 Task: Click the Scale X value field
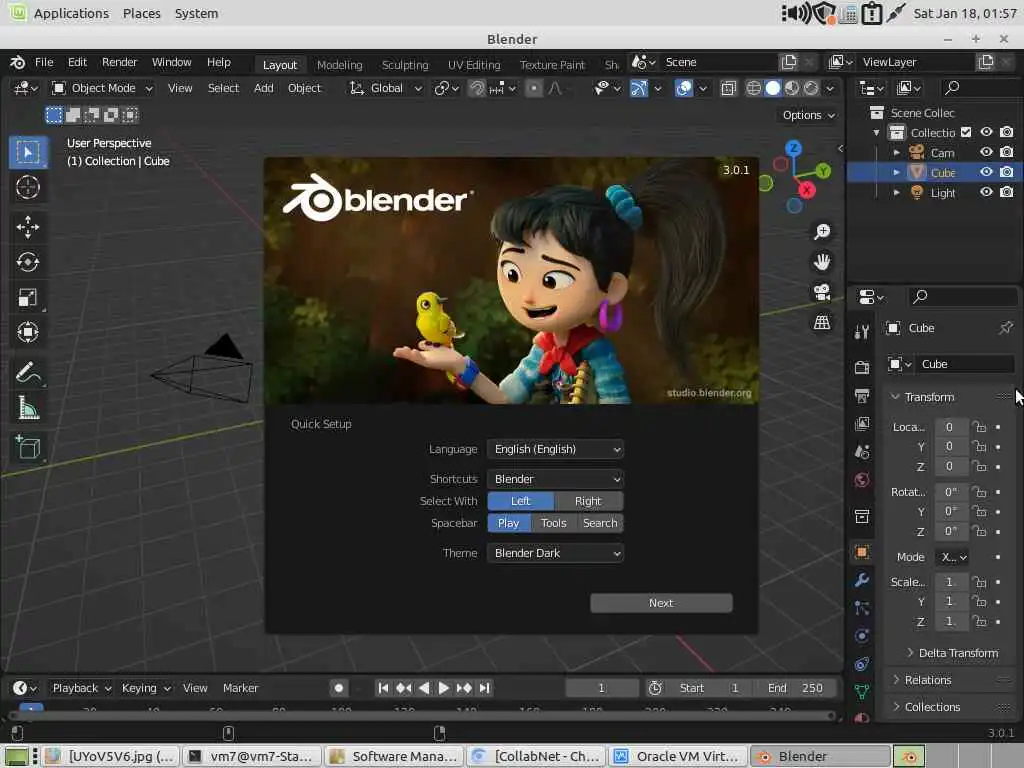pos(950,582)
